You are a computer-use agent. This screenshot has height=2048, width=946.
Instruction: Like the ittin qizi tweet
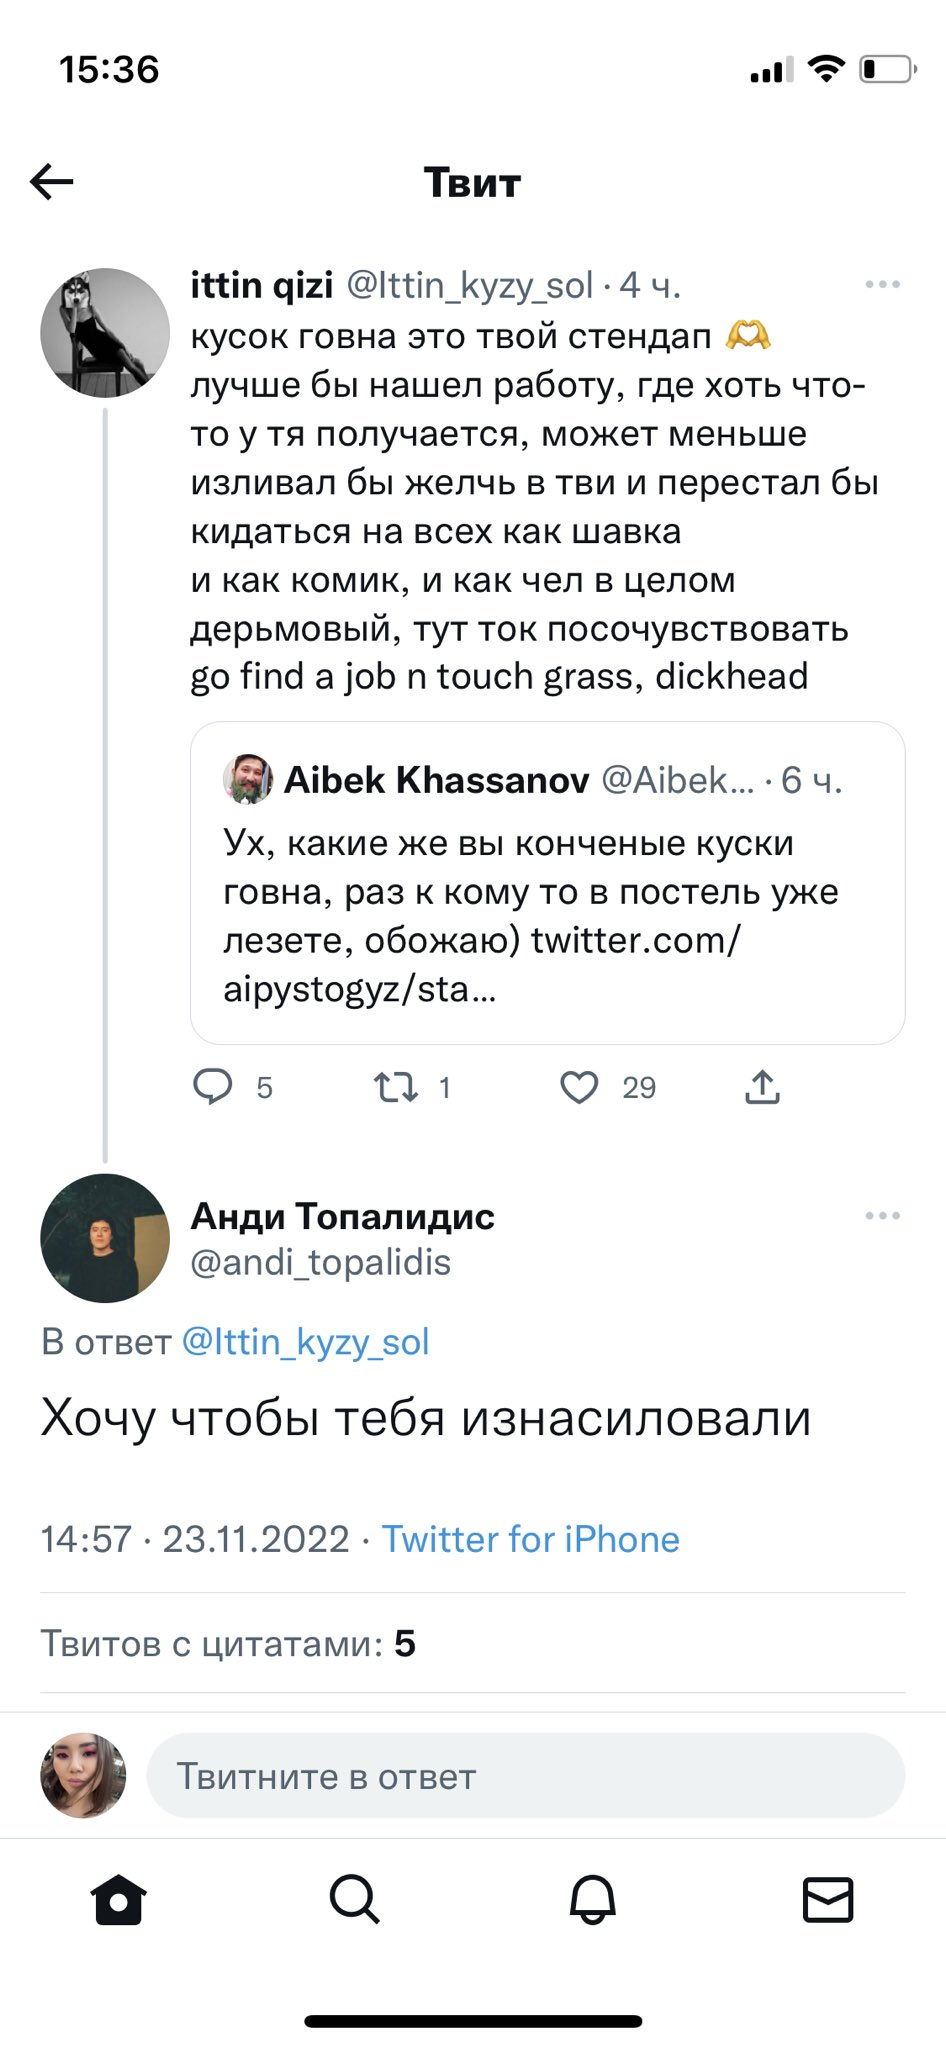pyautogui.click(x=579, y=1086)
